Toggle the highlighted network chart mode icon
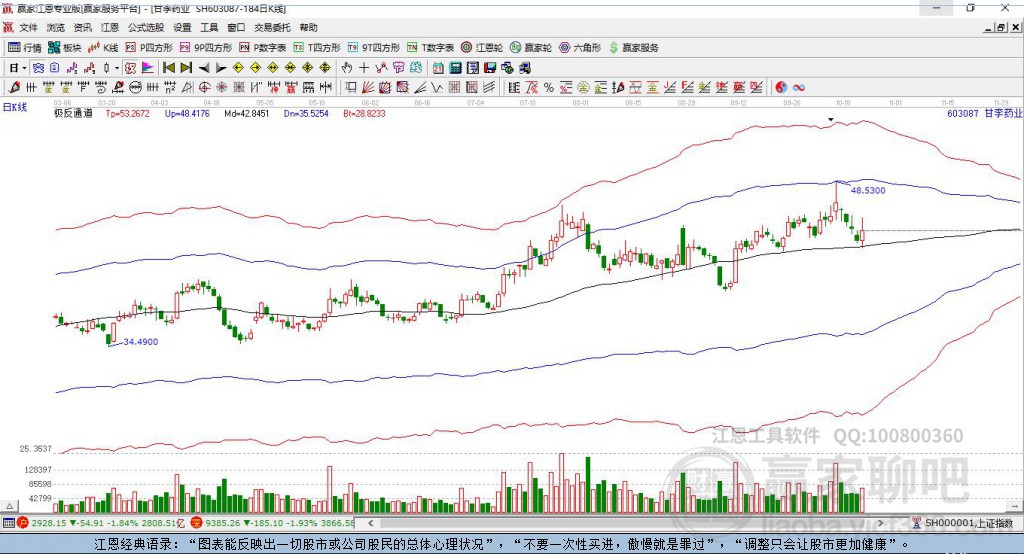The height and width of the screenshot is (554, 1024). coord(39,68)
